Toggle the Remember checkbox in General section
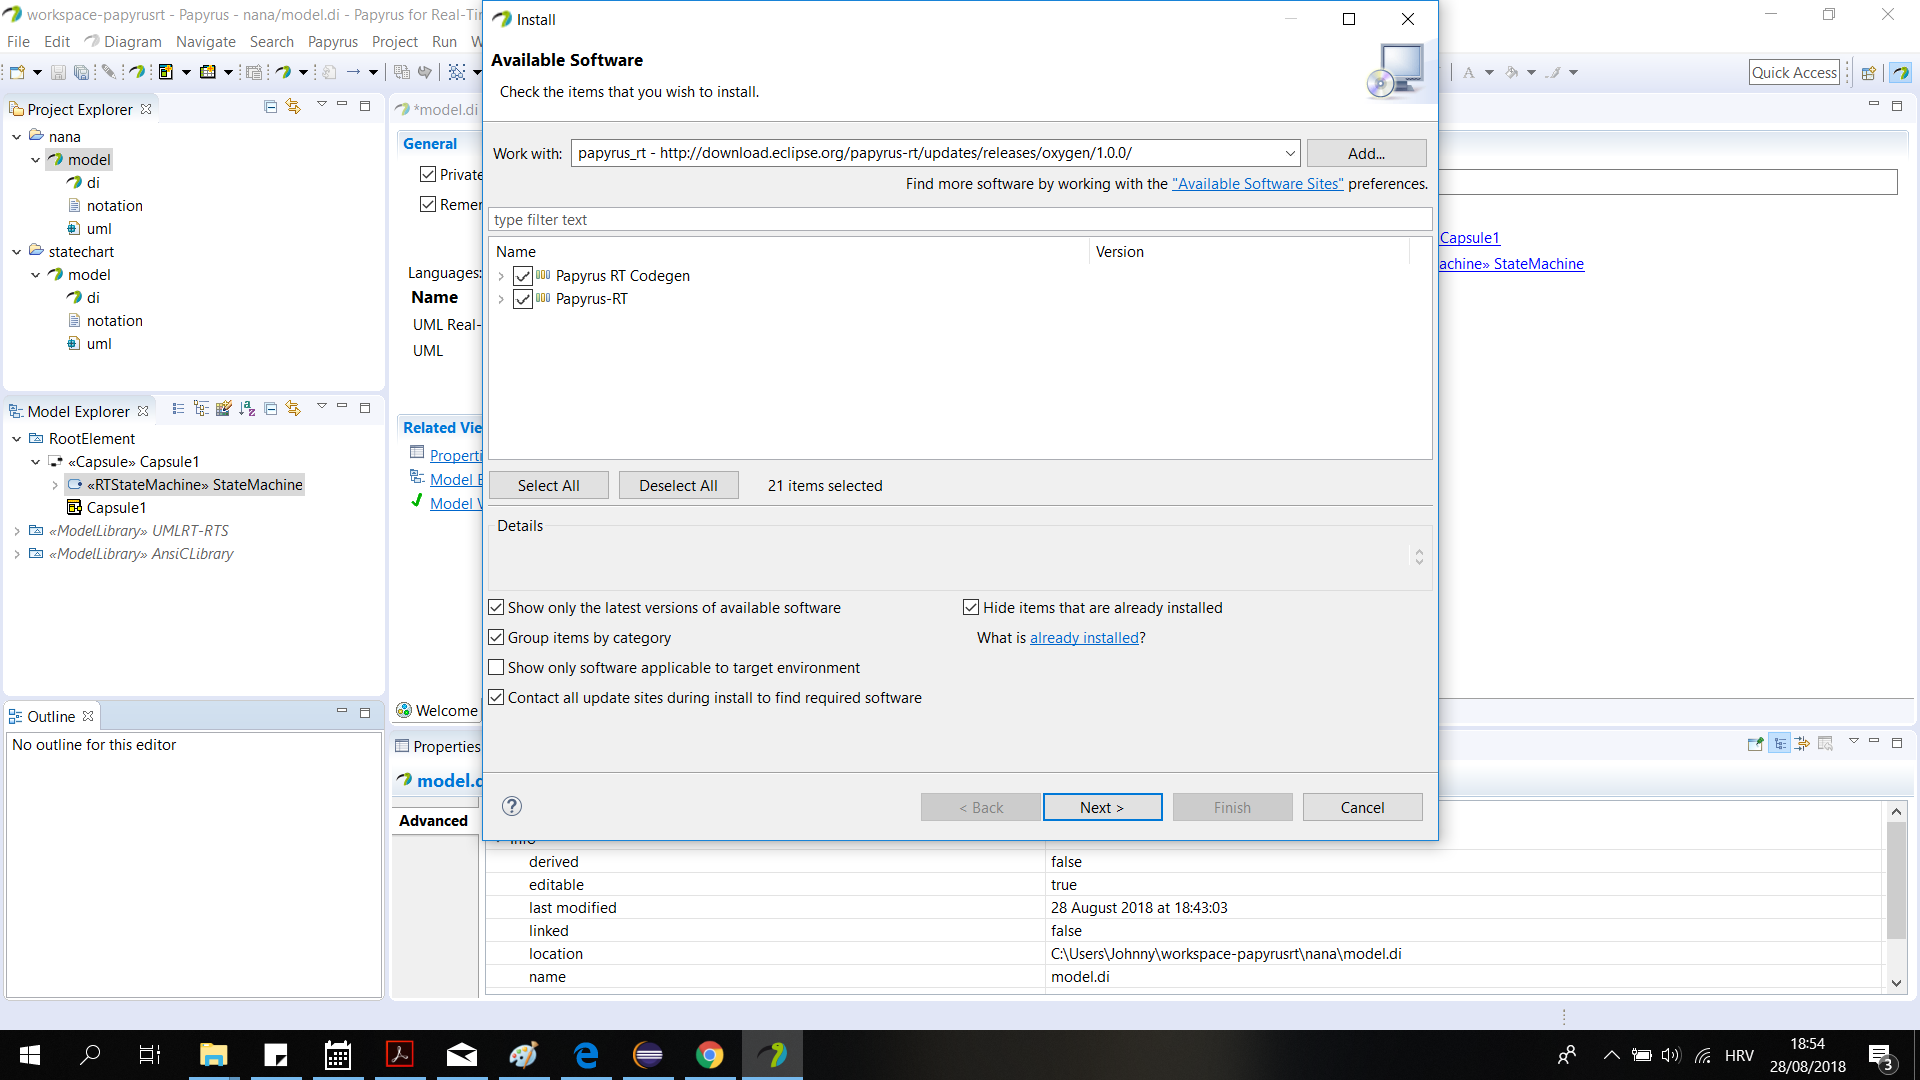 coord(428,204)
